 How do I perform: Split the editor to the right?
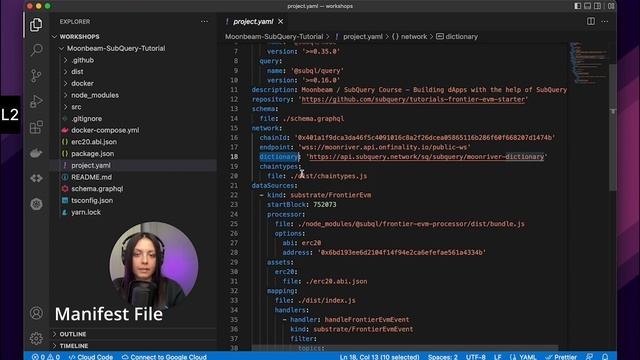click(591, 21)
